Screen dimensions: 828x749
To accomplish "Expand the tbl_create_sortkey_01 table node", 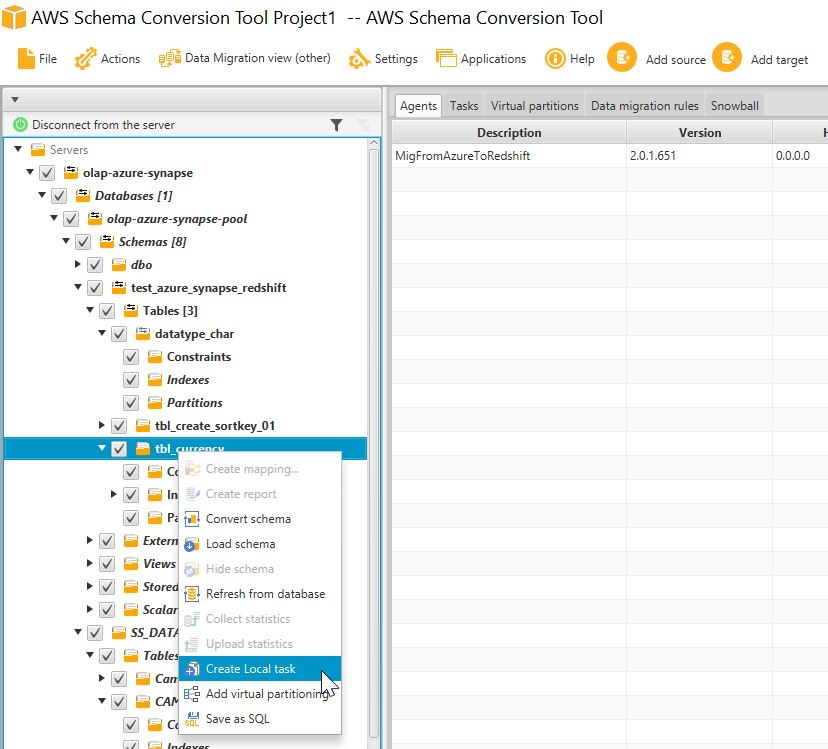I will click(102, 426).
